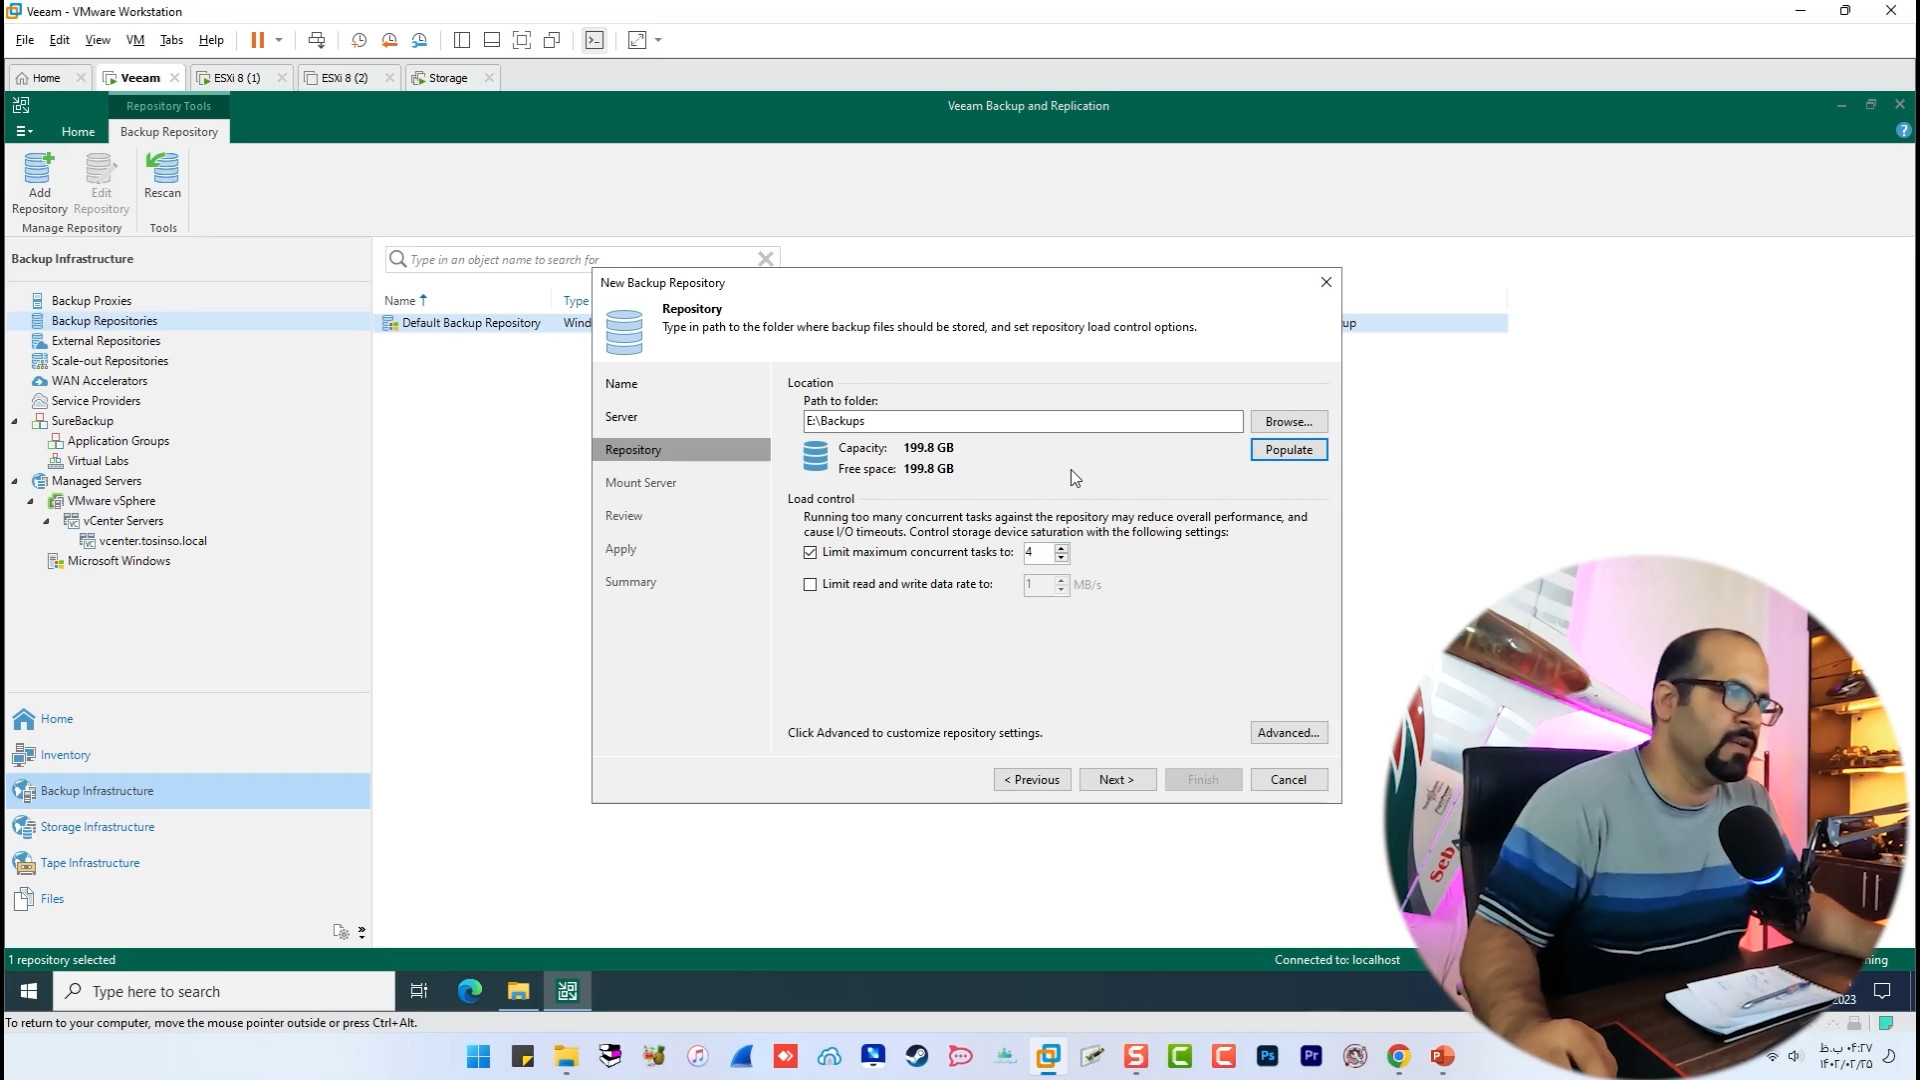Collapse the SureBackup tree node

pos(15,421)
